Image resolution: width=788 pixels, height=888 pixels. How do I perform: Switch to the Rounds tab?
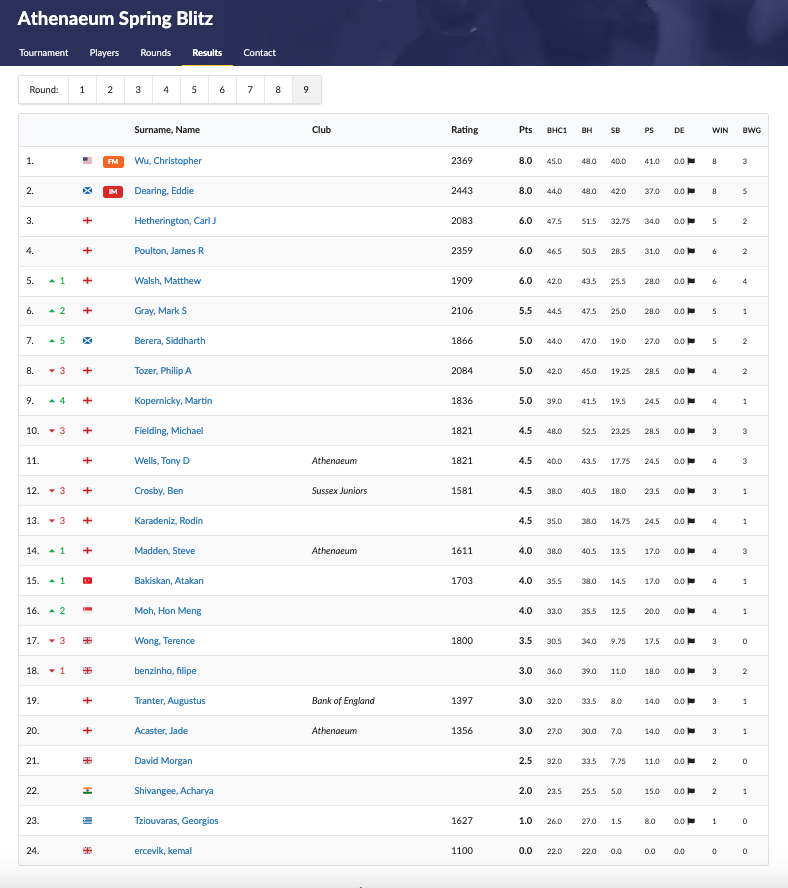point(156,53)
